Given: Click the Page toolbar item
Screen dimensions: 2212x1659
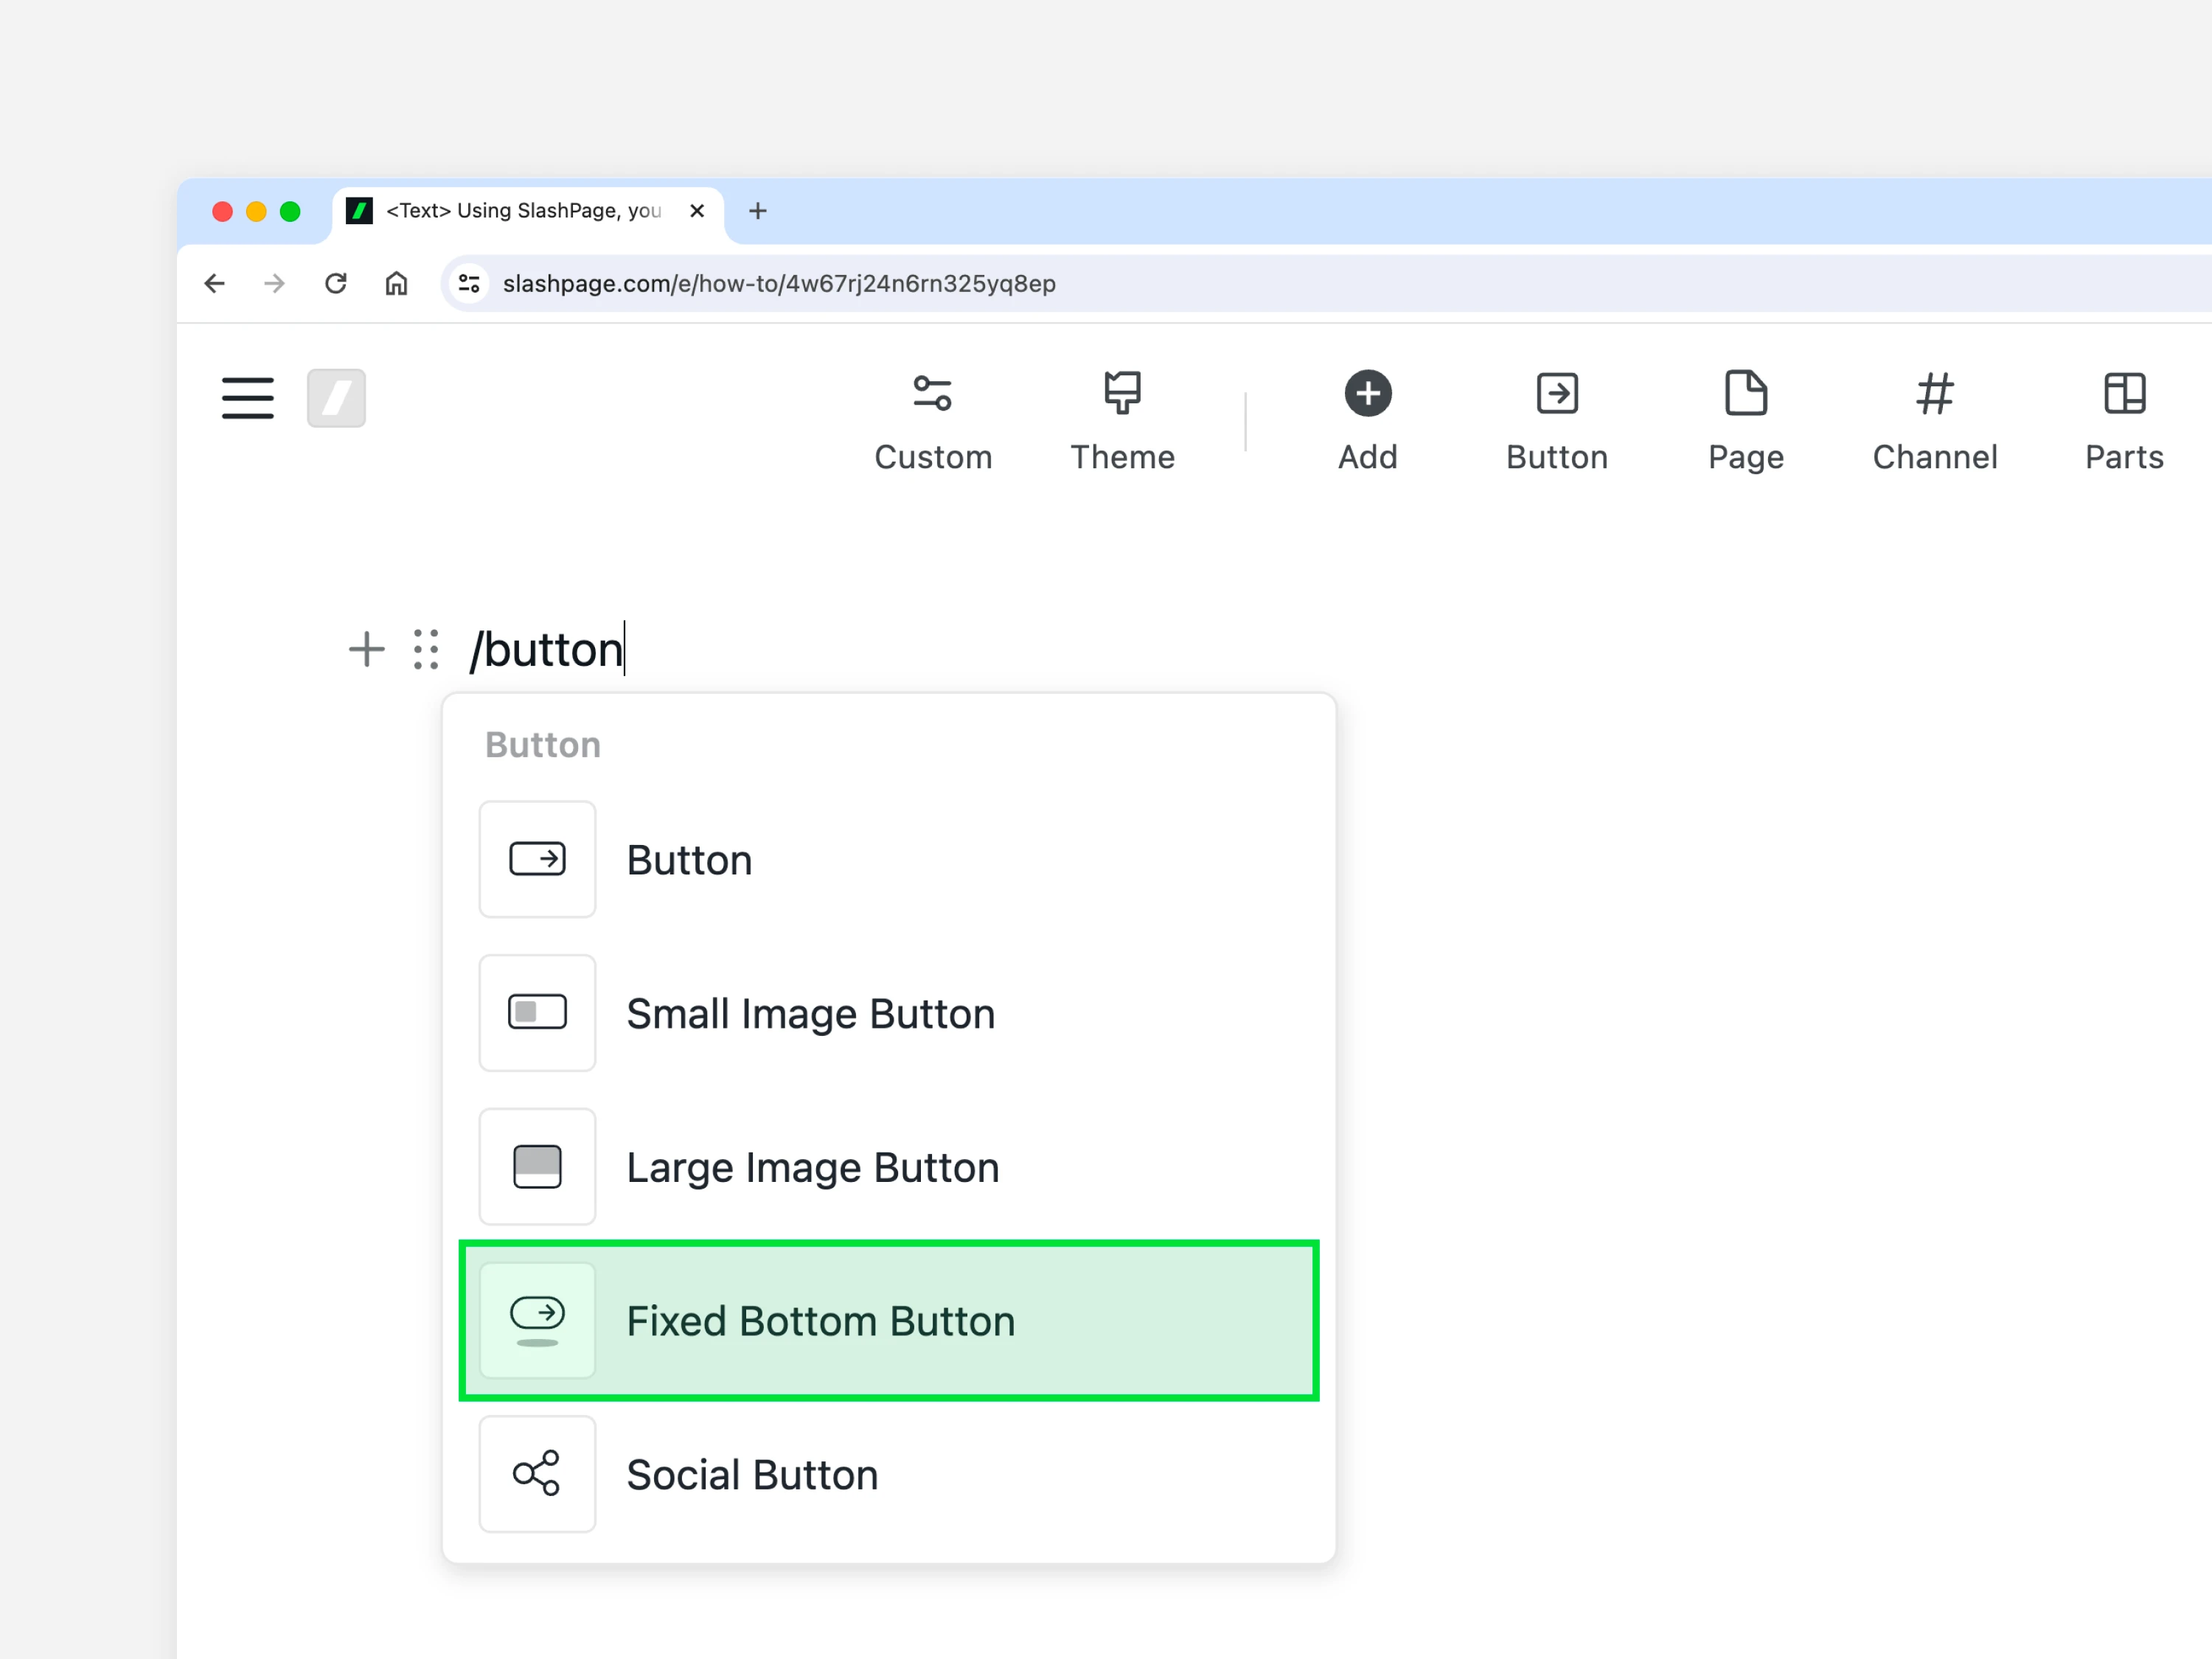Looking at the screenshot, I should coord(1746,421).
